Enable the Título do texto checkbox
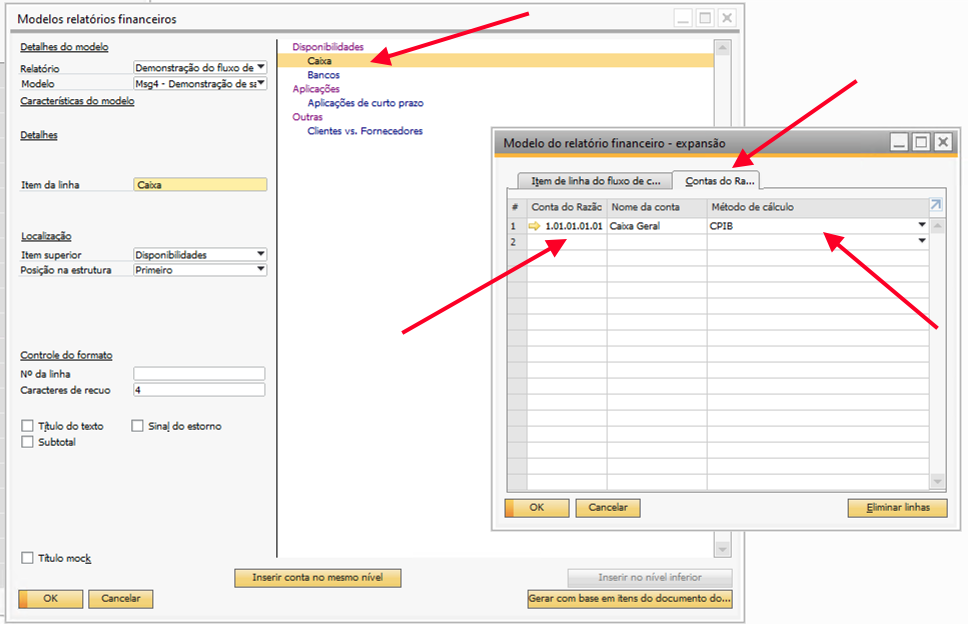This screenshot has height=624, width=968. pyautogui.click(x=28, y=426)
